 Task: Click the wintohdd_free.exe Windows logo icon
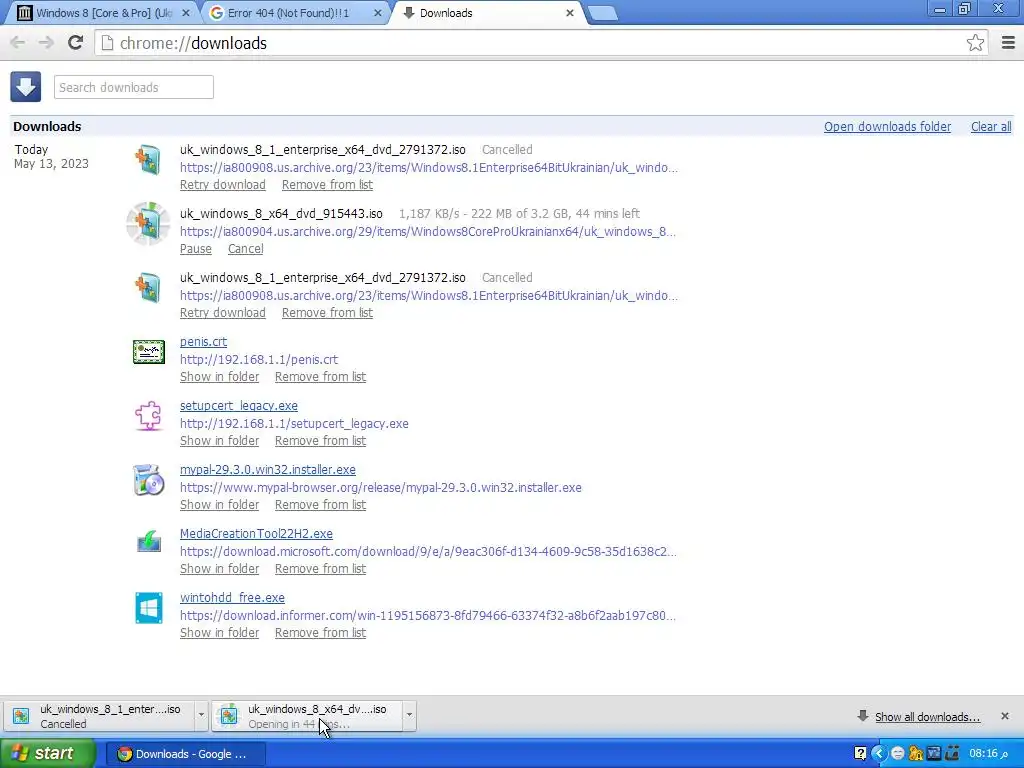148,608
